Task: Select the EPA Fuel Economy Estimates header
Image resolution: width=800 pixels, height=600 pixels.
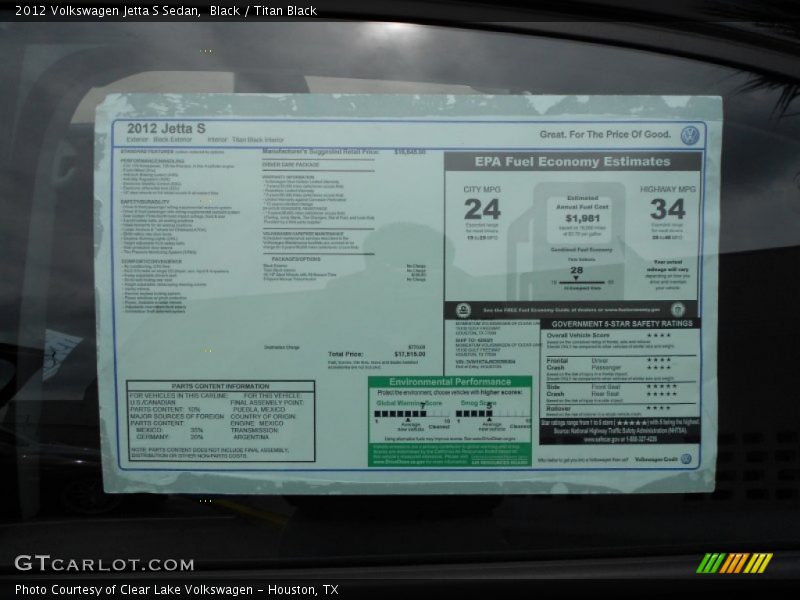Action: (573, 162)
